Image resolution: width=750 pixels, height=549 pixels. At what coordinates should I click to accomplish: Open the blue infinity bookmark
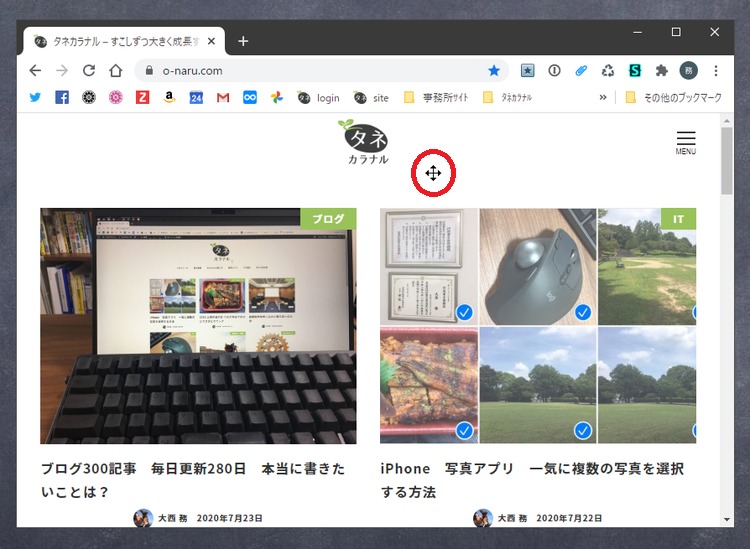[x=250, y=98]
